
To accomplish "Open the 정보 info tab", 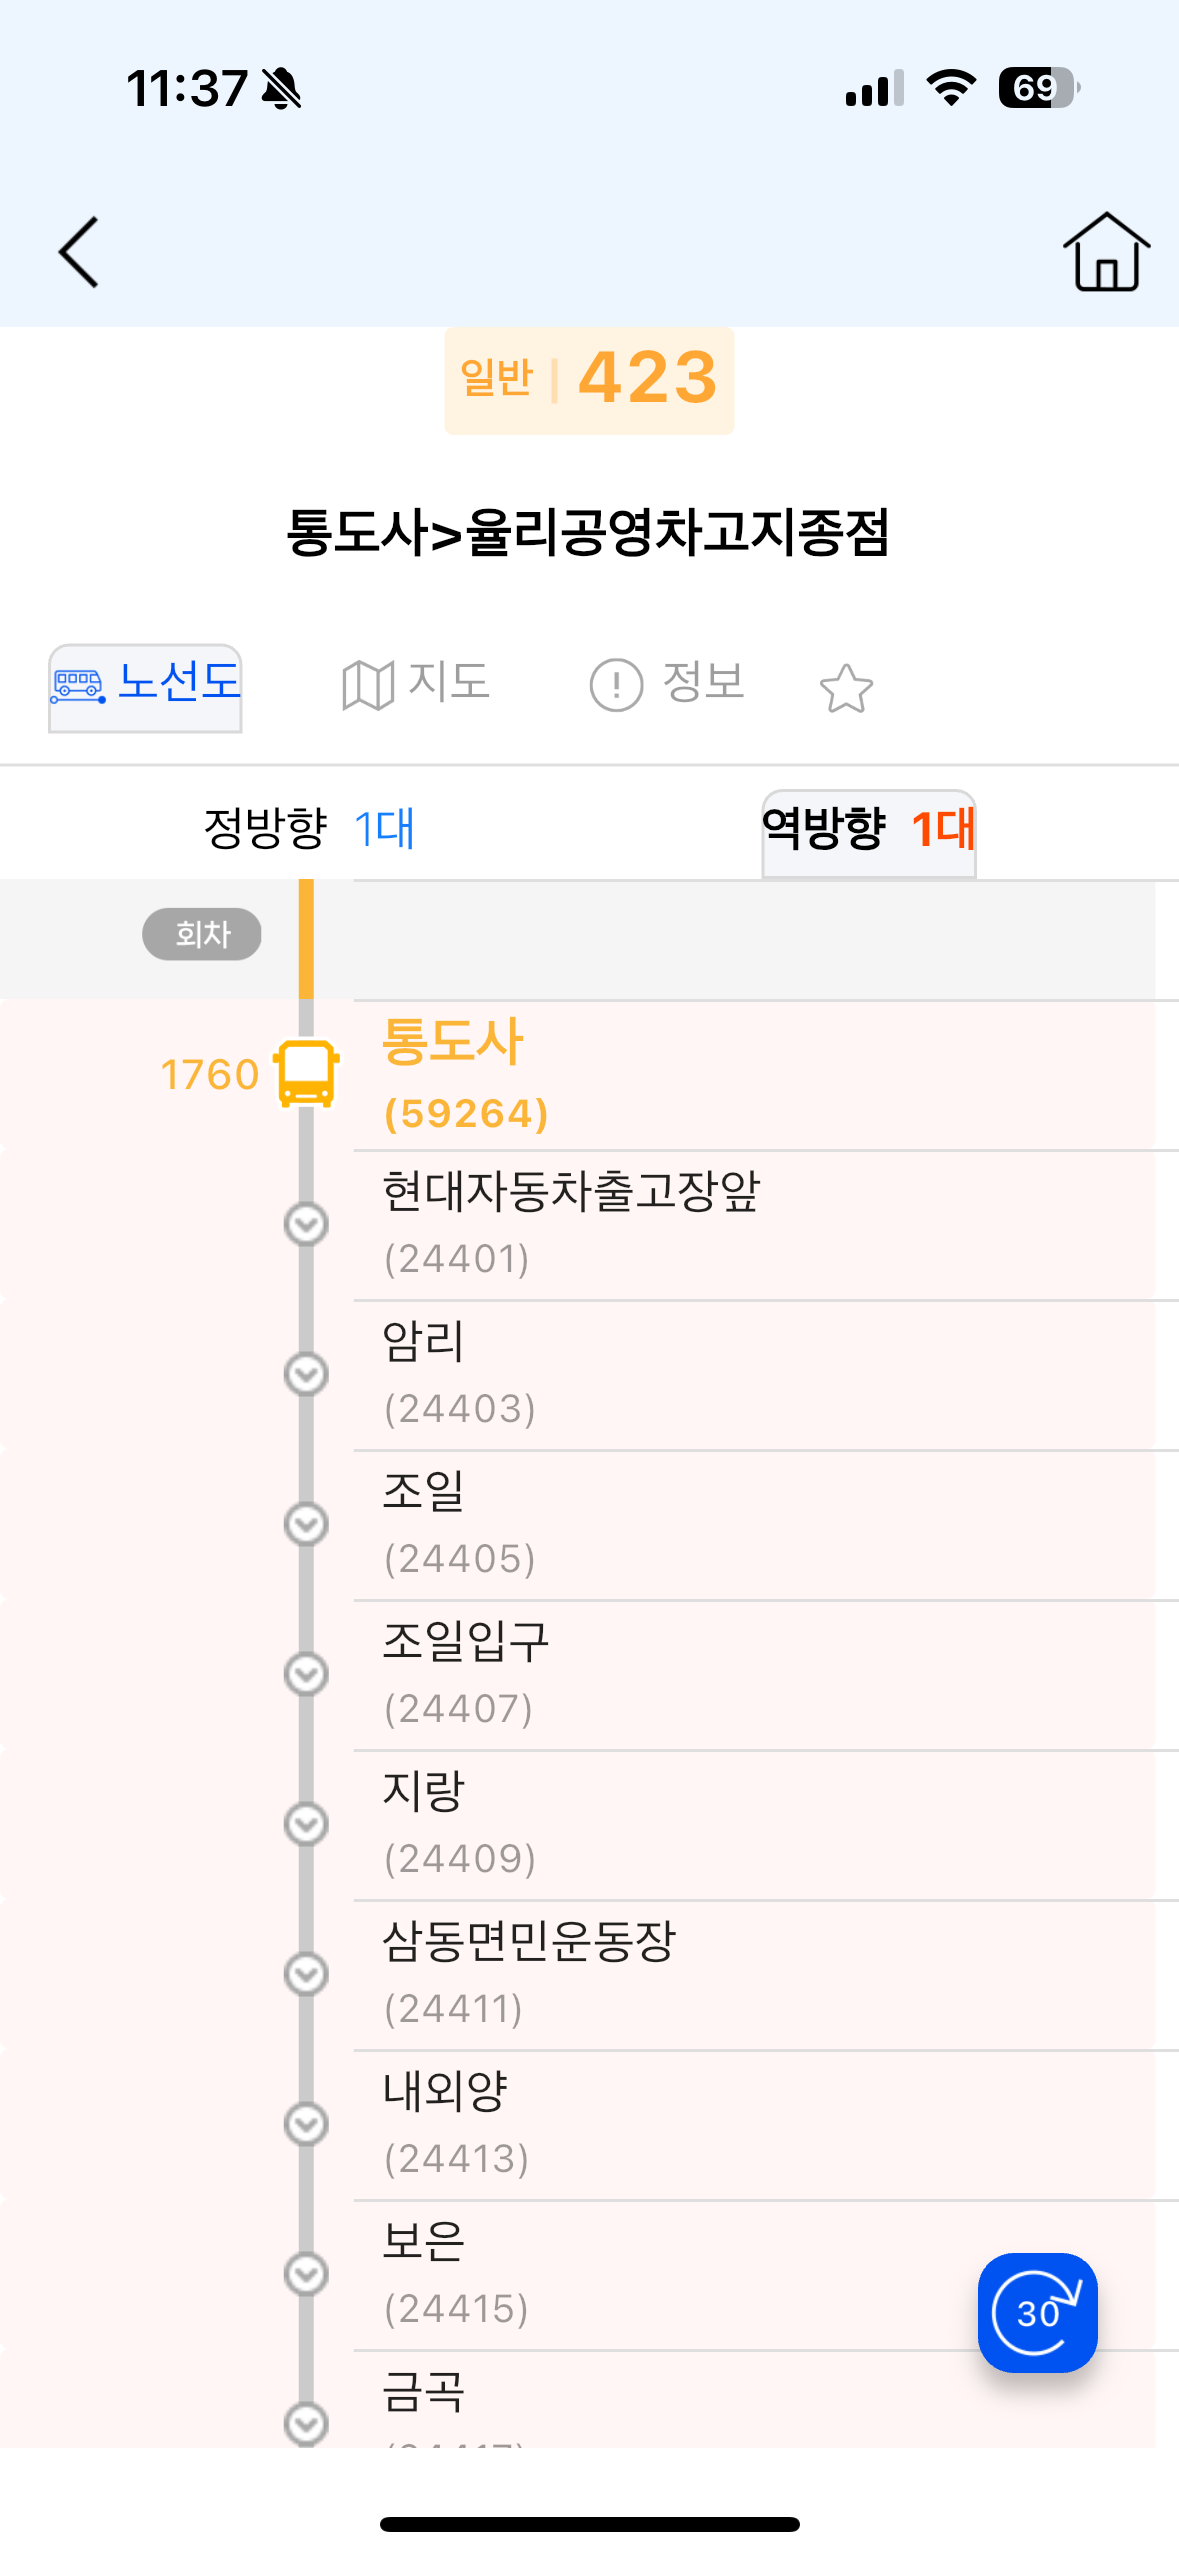I will [667, 684].
